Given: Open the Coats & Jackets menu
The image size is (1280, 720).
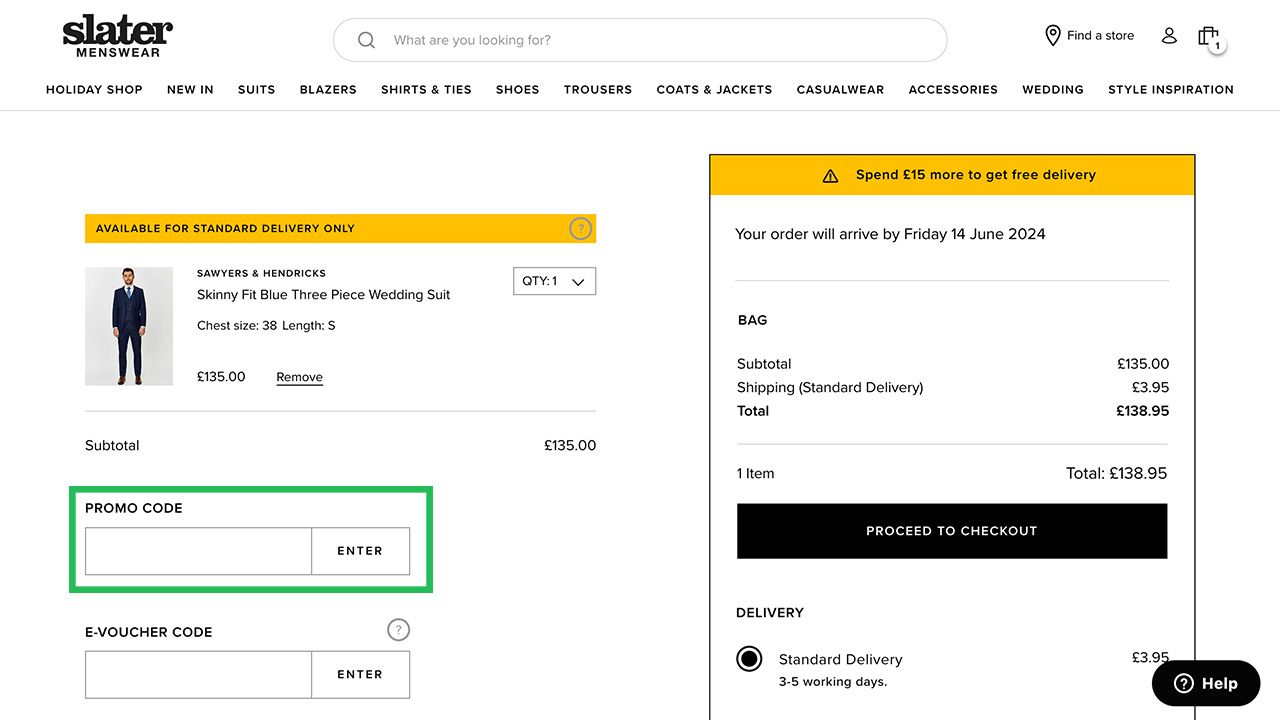Looking at the screenshot, I should (714, 90).
